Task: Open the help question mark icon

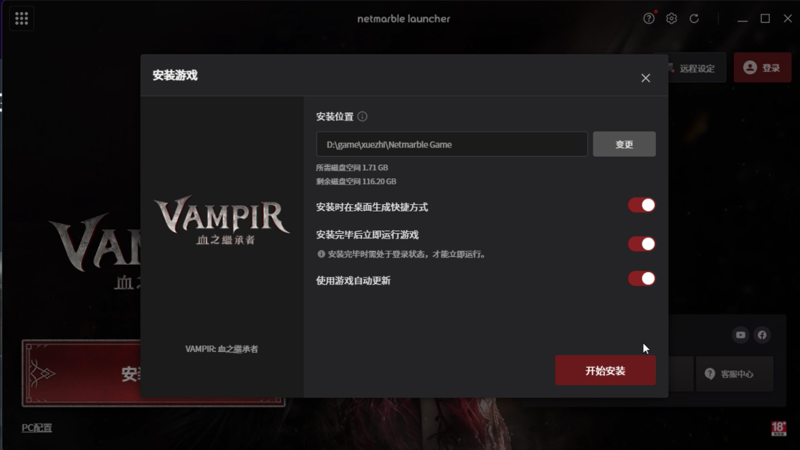Action: coord(648,19)
